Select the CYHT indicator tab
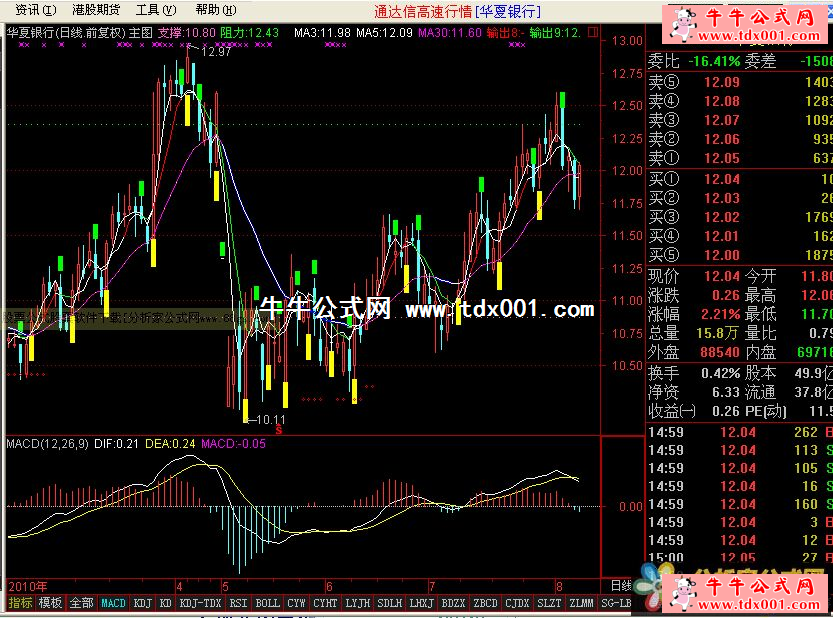 [x=325, y=603]
